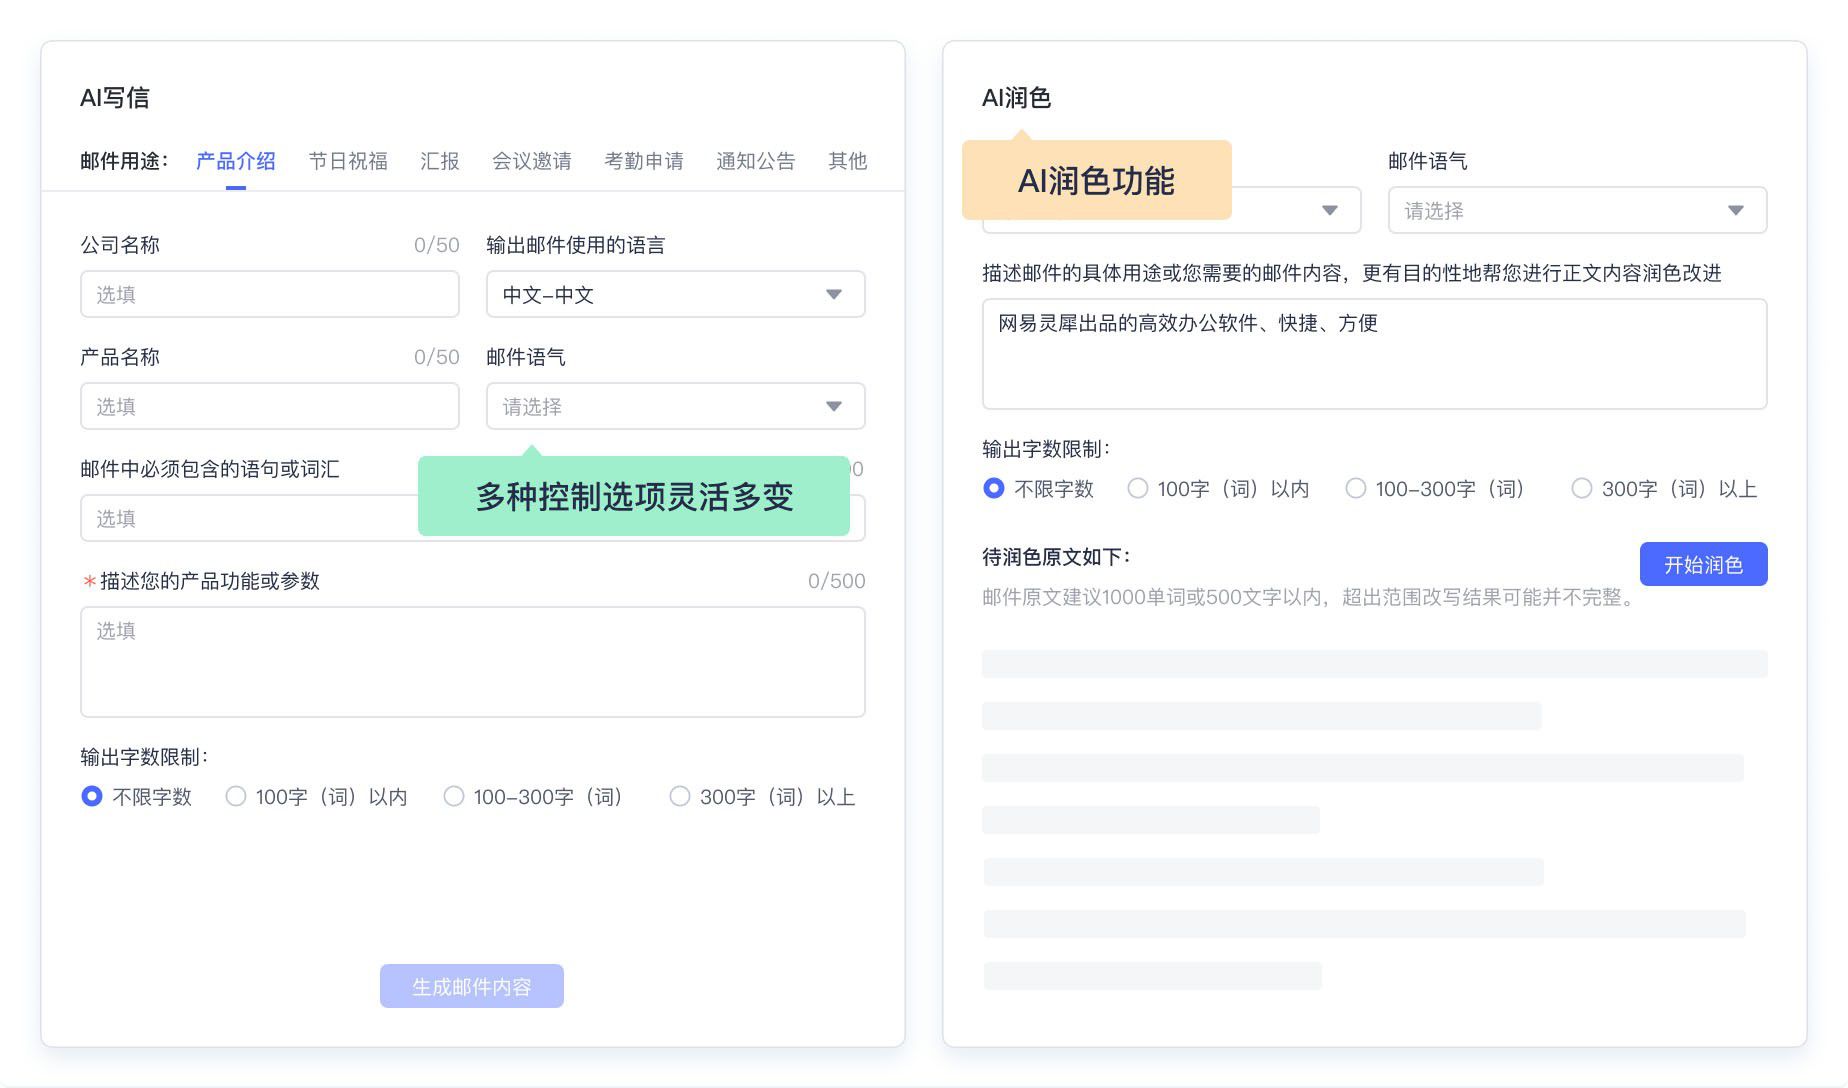
Task: Open the 会议邀请 tab
Action: (x=531, y=161)
